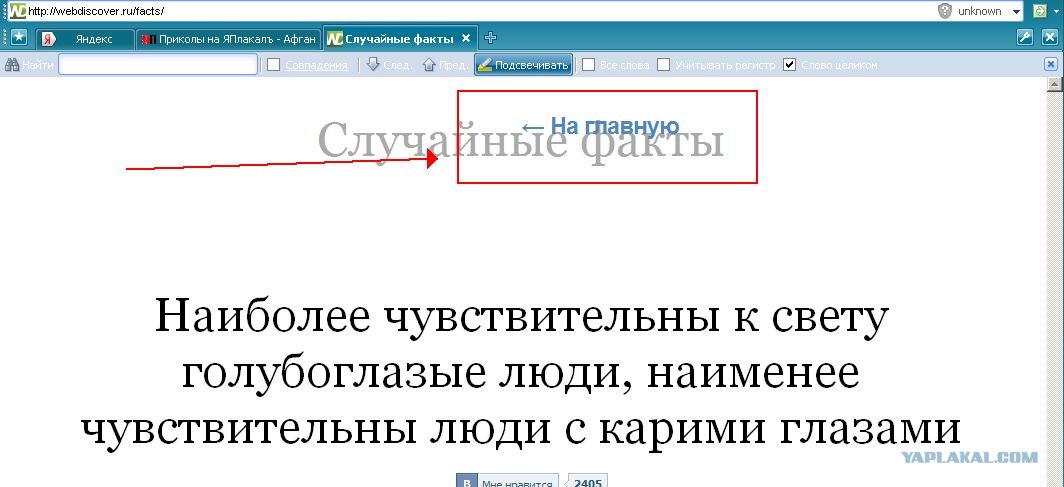Viewport: 1064px width, 487px height.
Task: Click the binoculars Find icon
Action: 12,65
